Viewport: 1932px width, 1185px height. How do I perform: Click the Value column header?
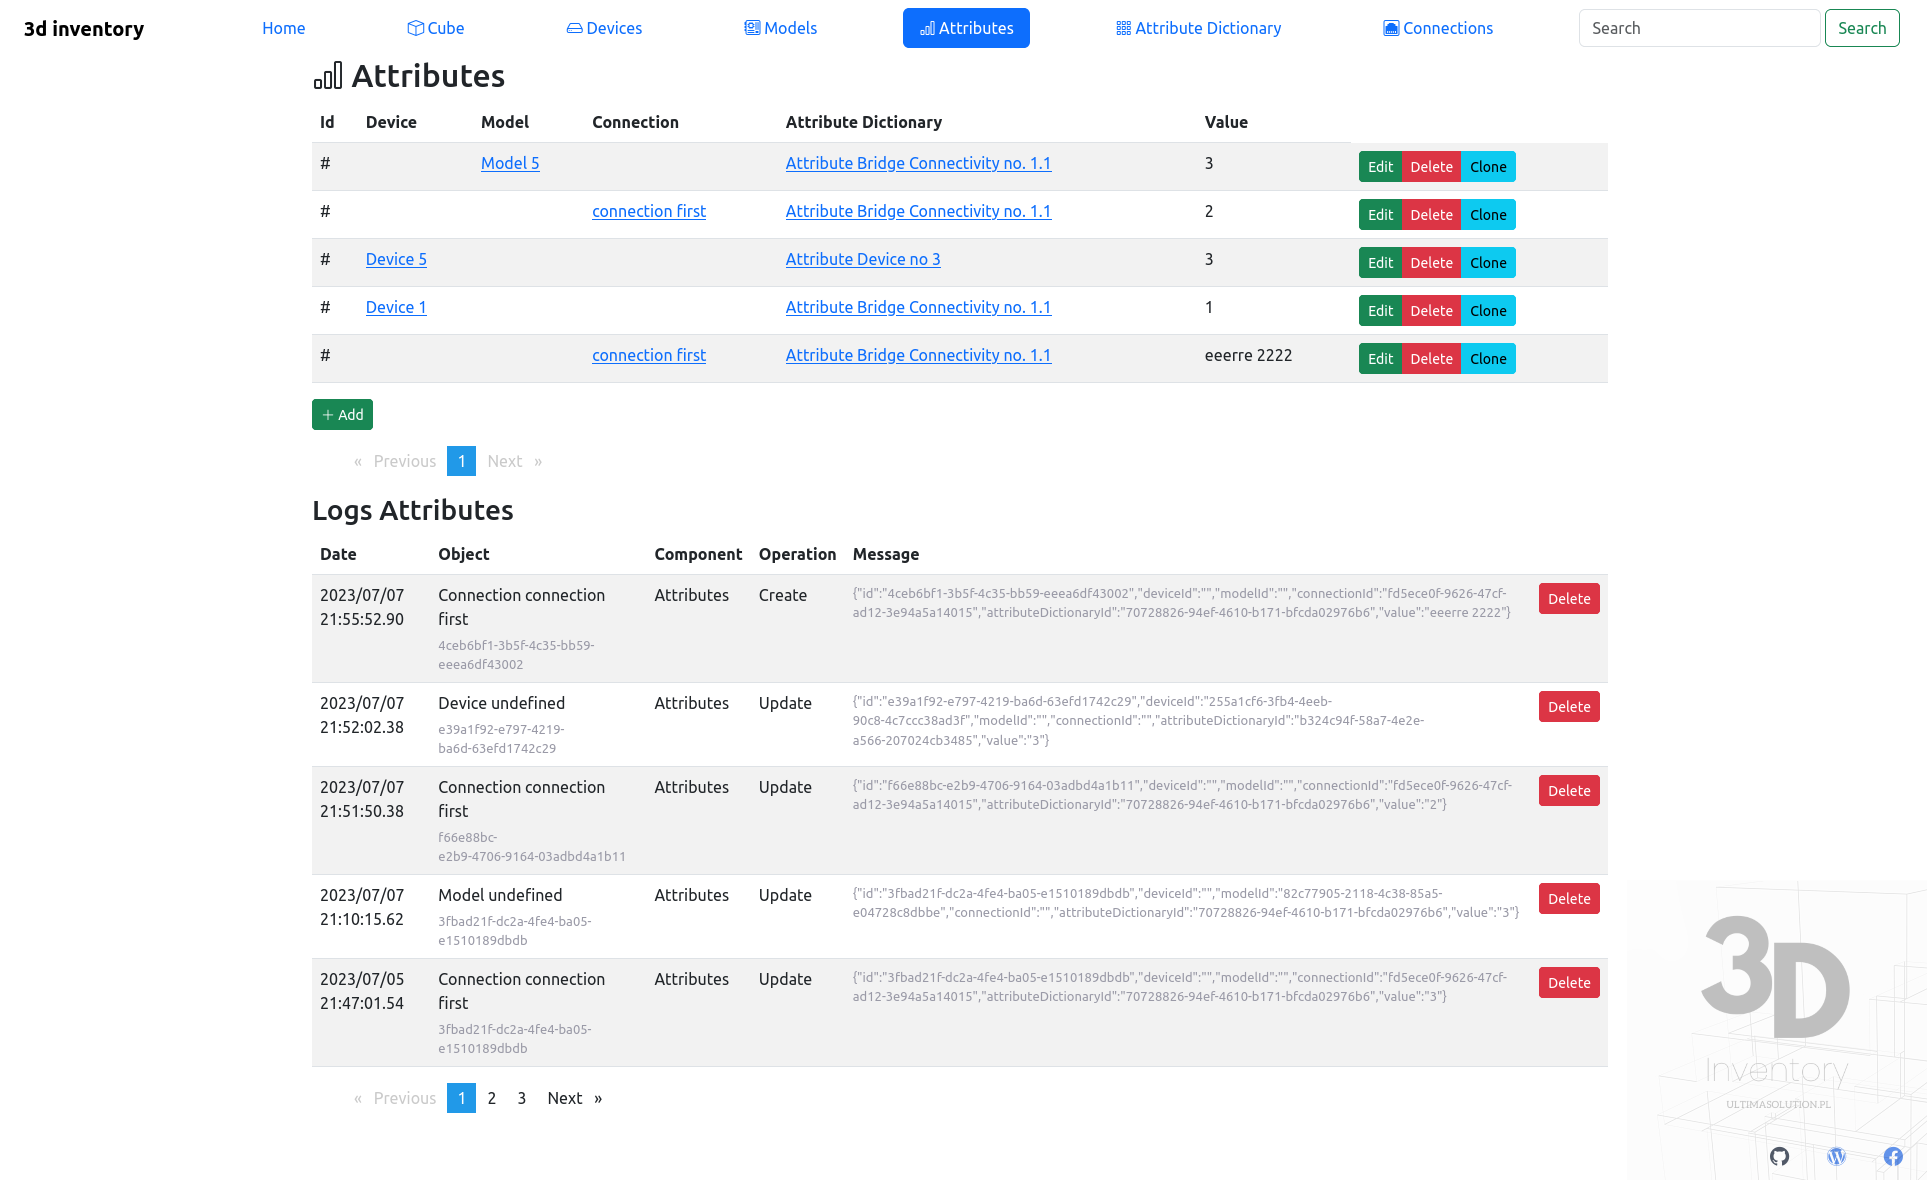tap(1226, 122)
